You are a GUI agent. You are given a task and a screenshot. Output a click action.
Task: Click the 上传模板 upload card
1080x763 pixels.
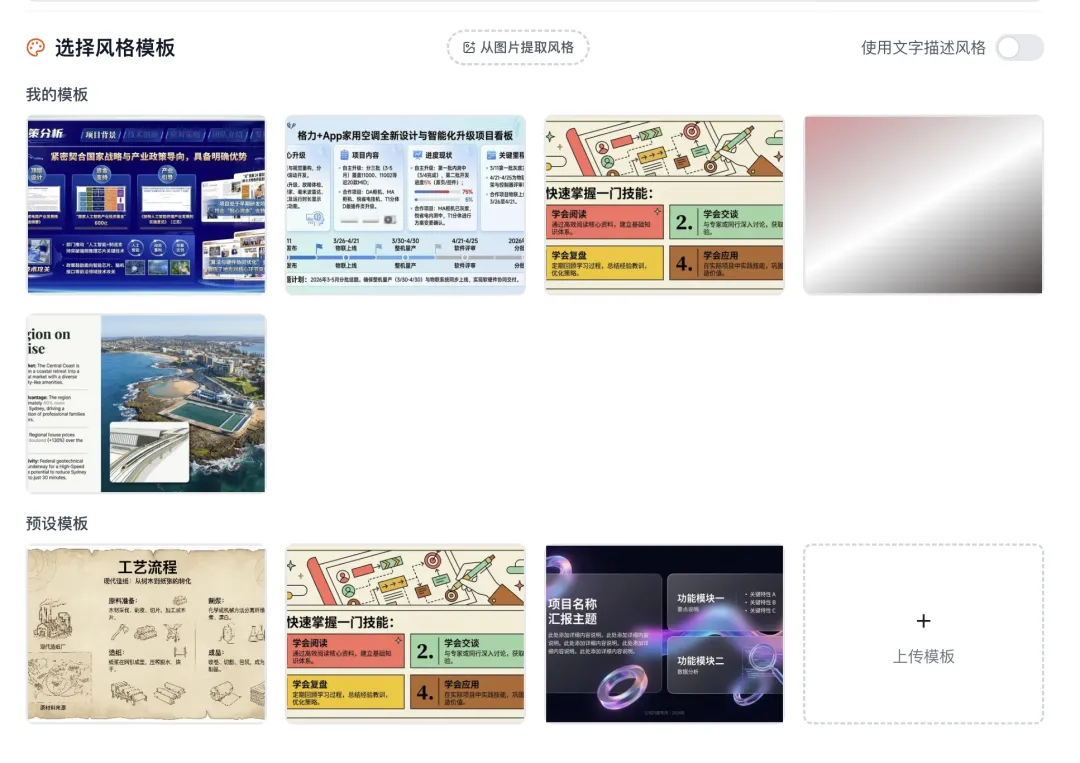tap(923, 634)
